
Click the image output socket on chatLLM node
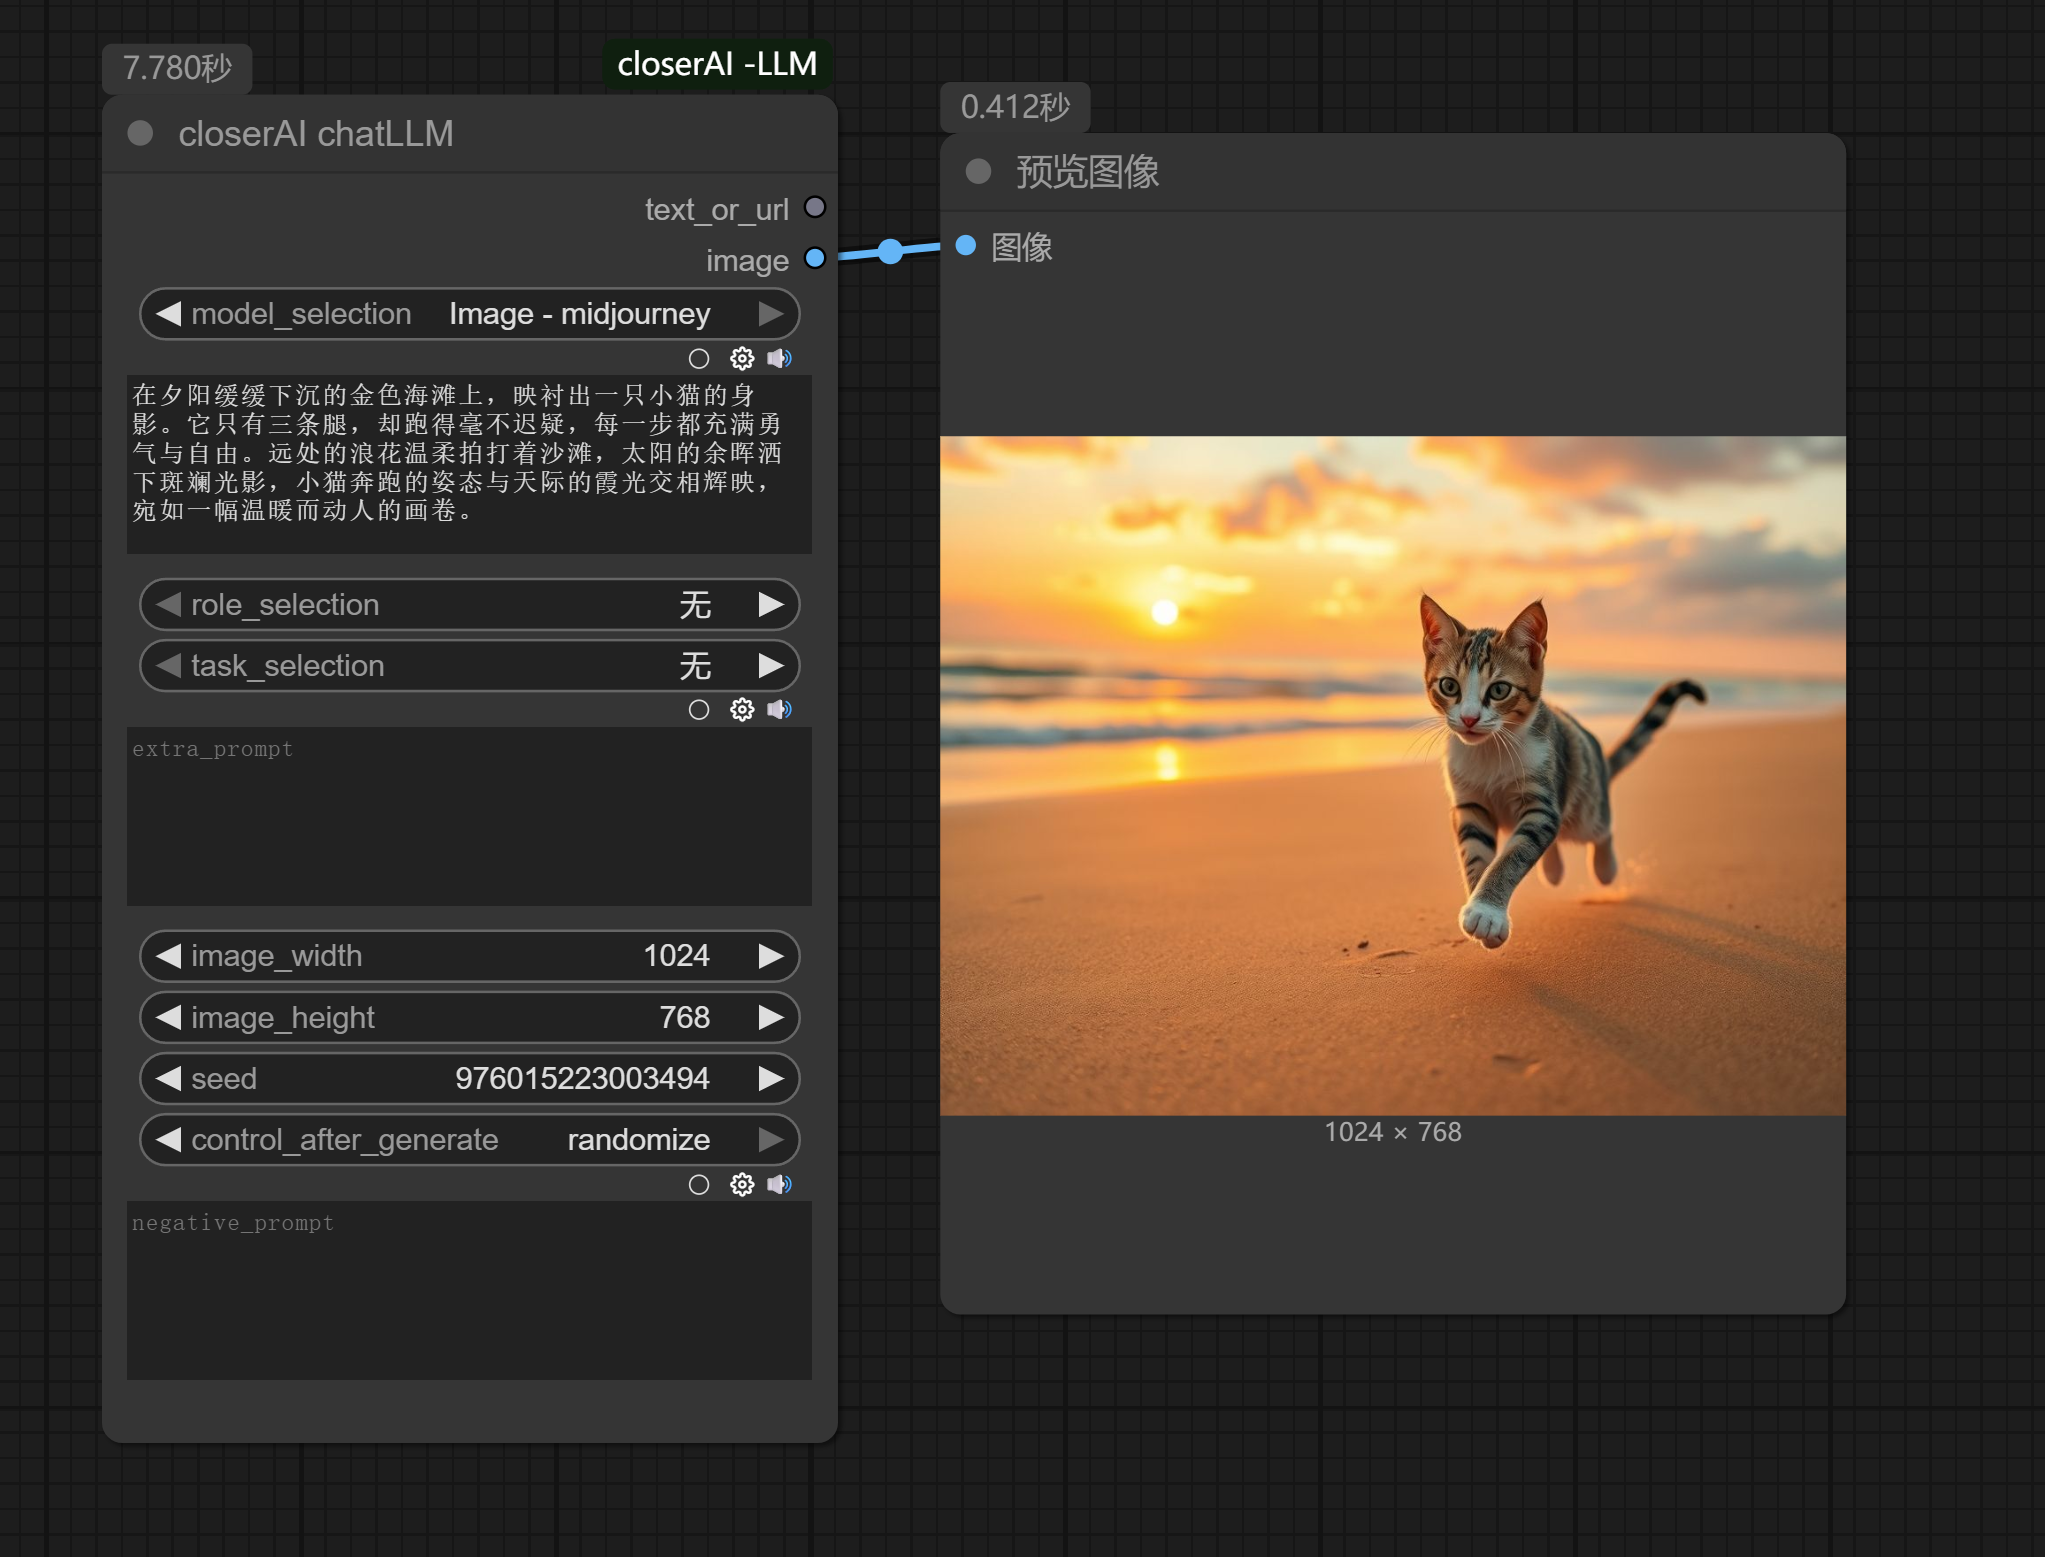coord(815,258)
